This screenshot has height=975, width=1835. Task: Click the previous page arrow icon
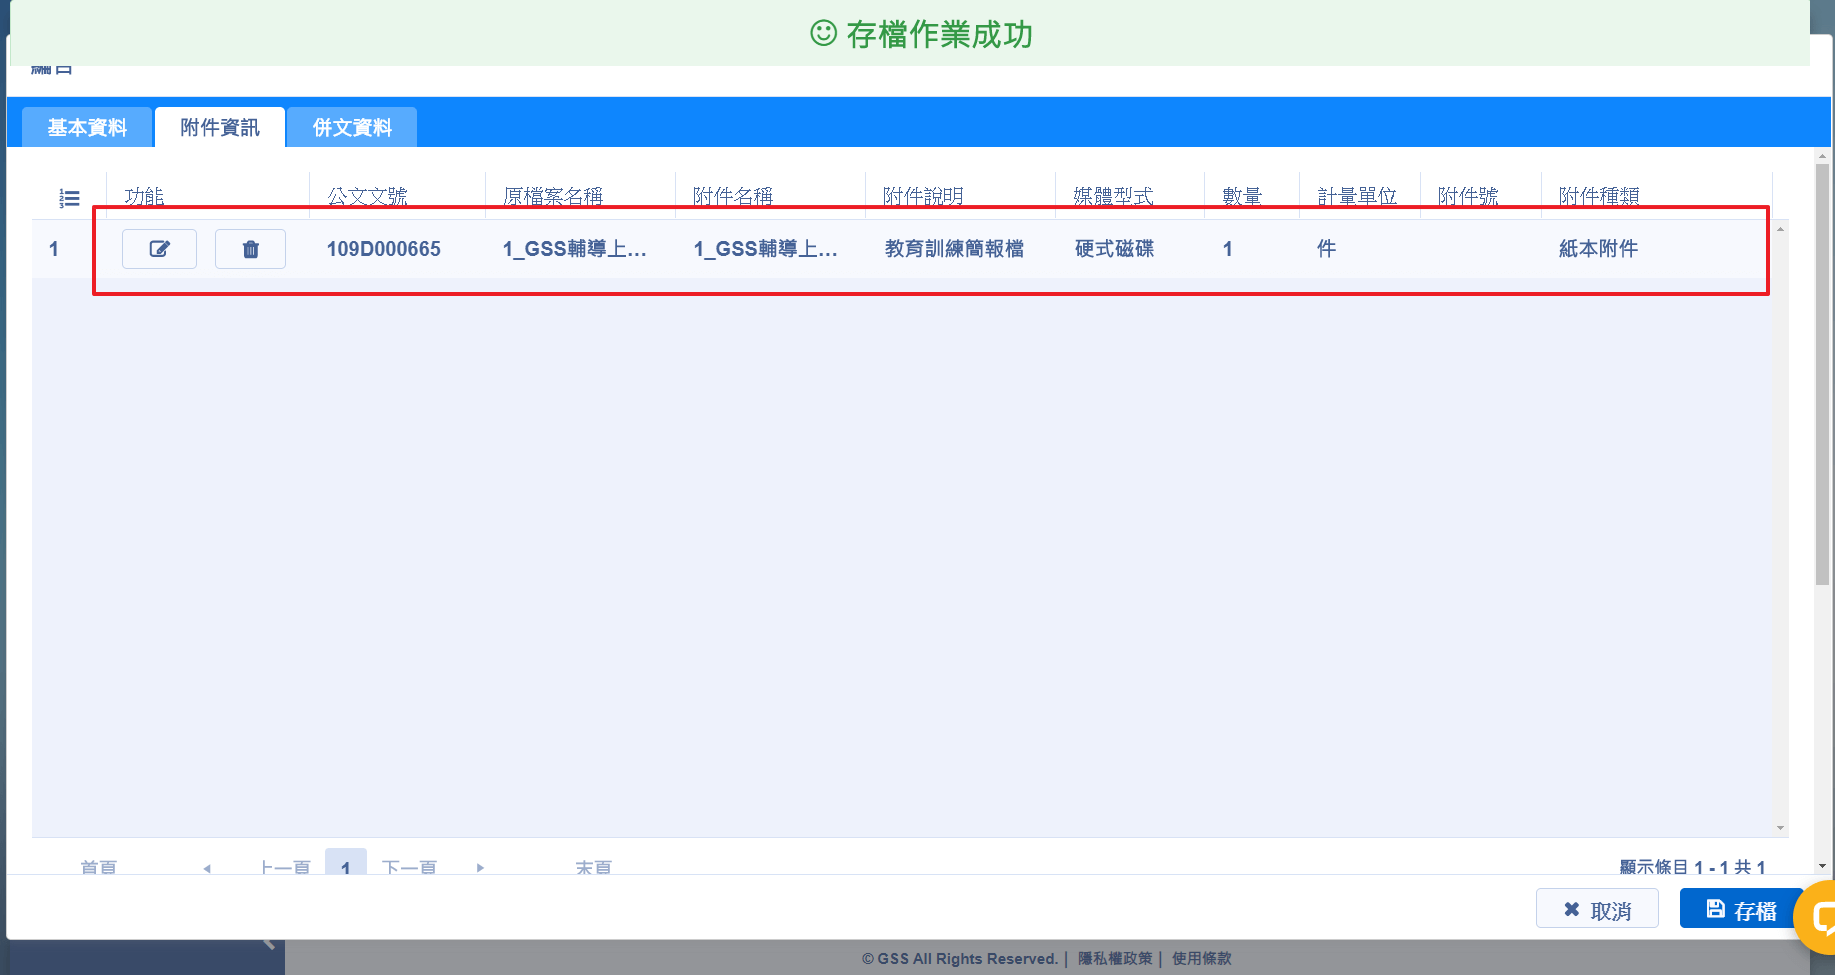[x=207, y=868]
